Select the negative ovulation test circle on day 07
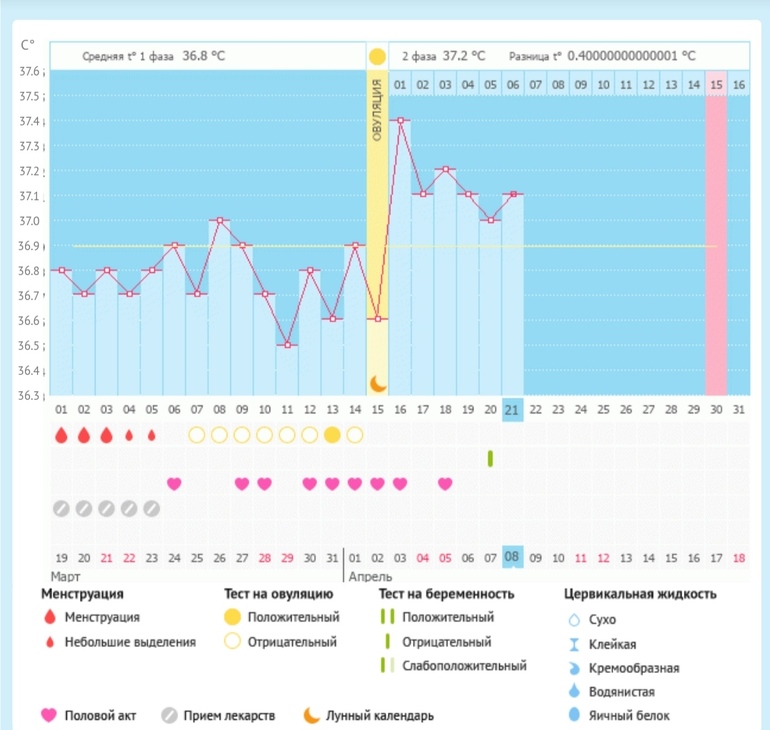The height and width of the screenshot is (730, 770). (196, 434)
